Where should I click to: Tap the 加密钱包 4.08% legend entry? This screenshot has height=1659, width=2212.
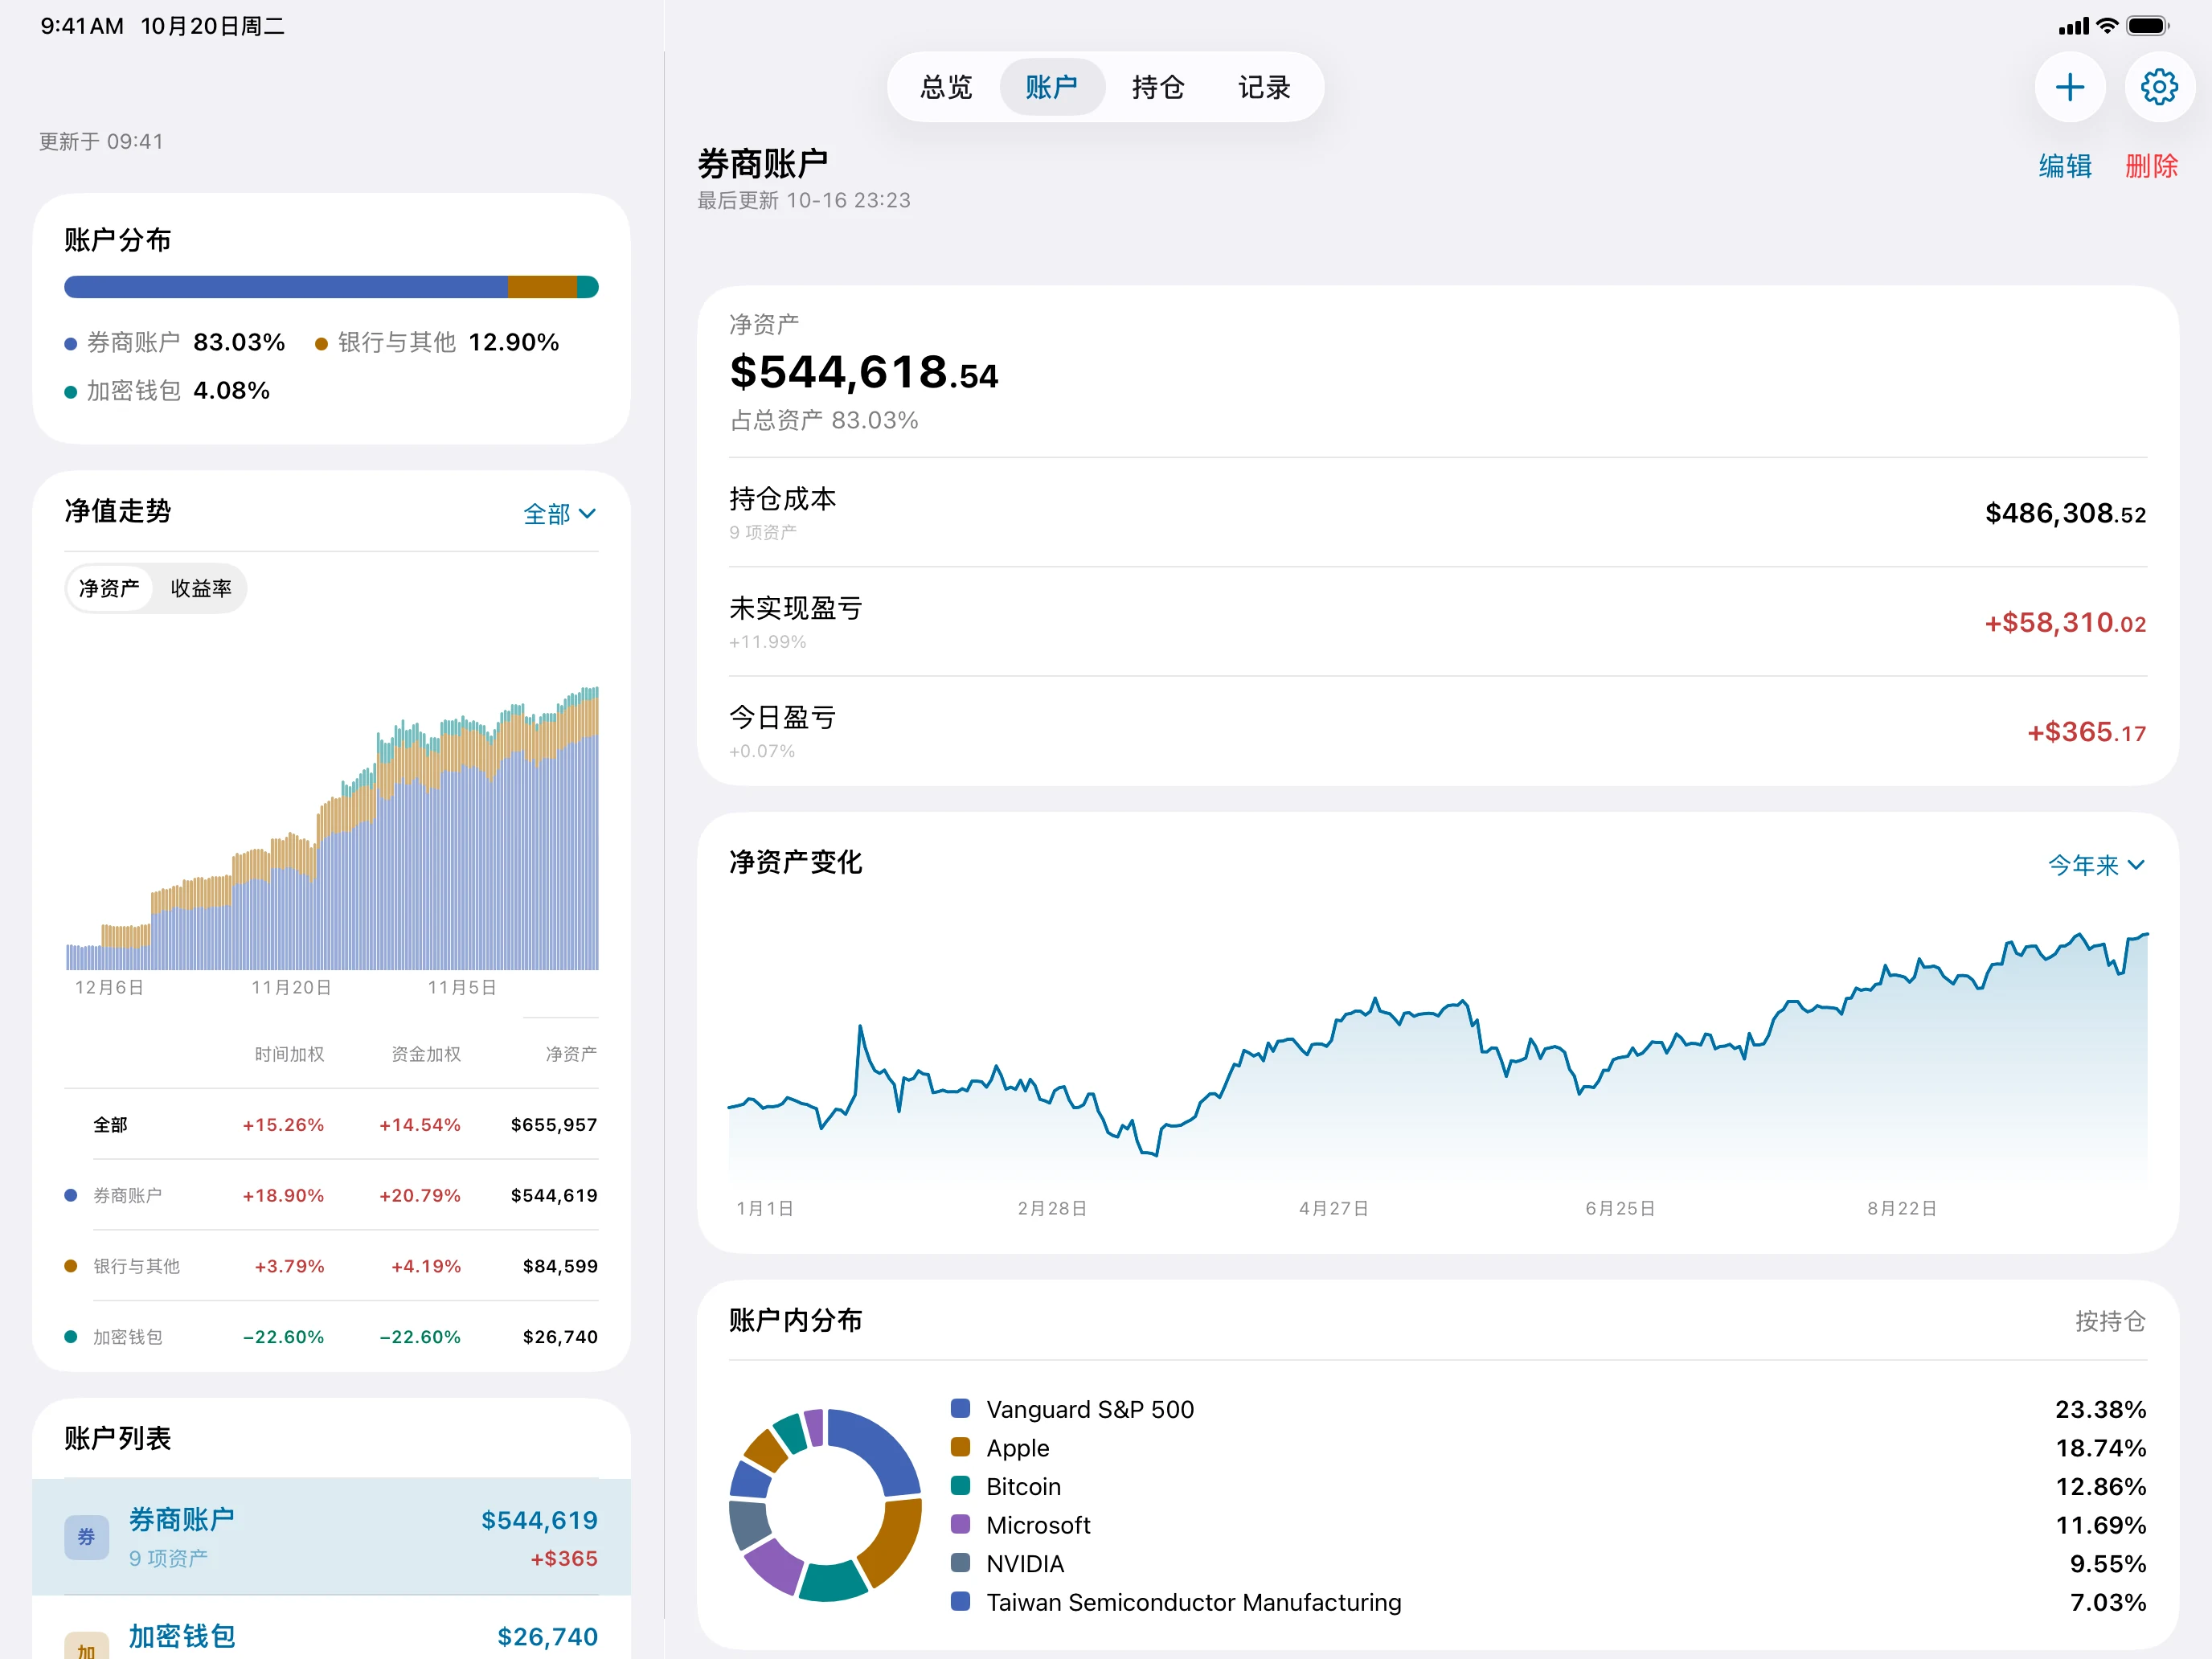(x=167, y=390)
